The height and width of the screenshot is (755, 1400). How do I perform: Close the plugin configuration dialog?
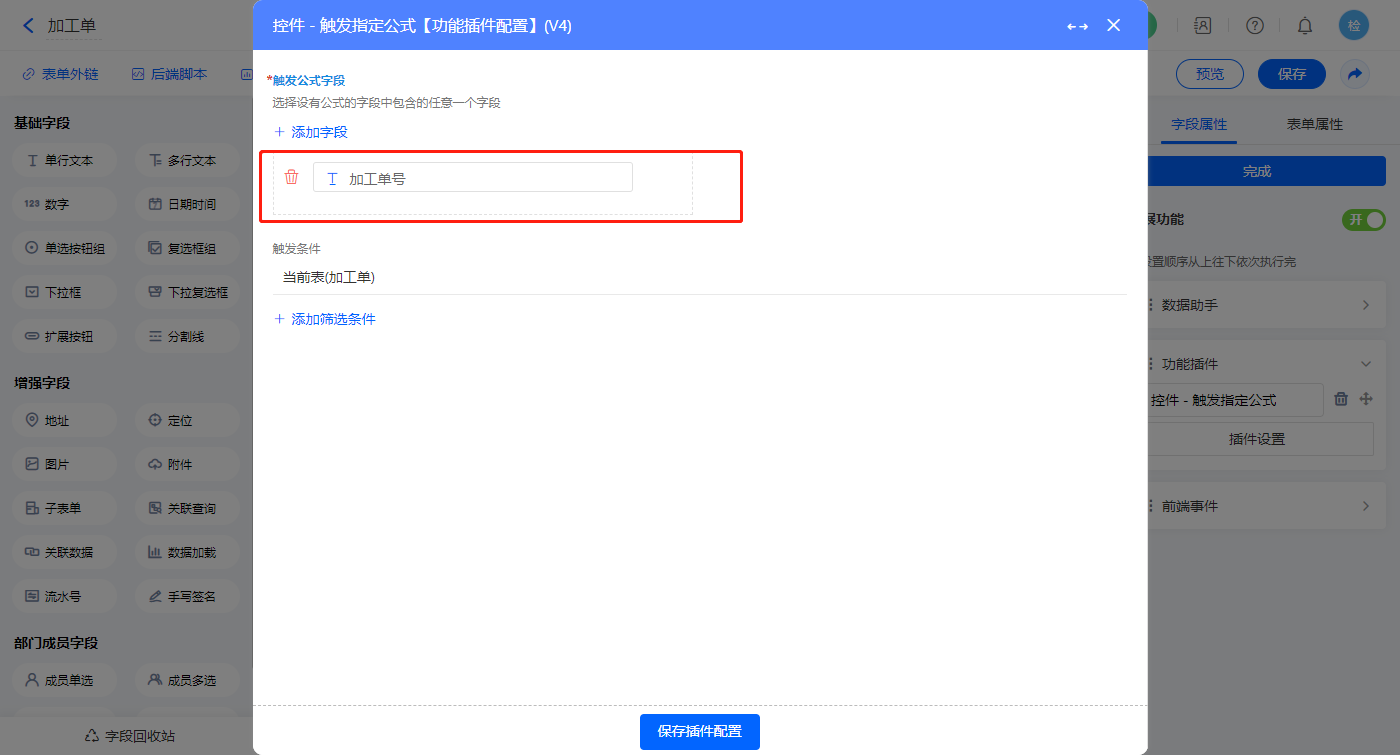pyautogui.click(x=1113, y=26)
